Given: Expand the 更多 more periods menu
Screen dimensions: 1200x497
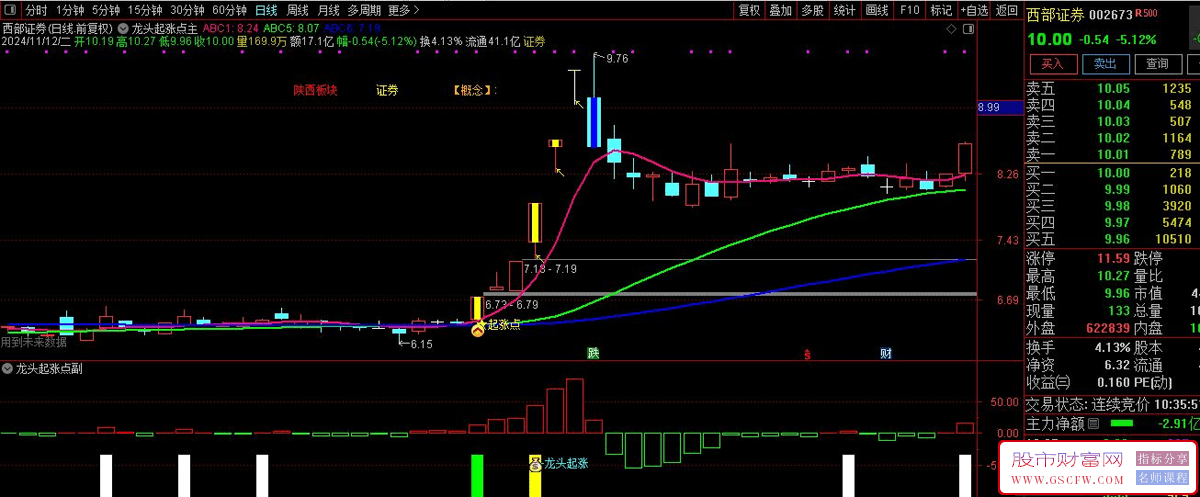Looking at the screenshot, I should [x=402, y=10].
